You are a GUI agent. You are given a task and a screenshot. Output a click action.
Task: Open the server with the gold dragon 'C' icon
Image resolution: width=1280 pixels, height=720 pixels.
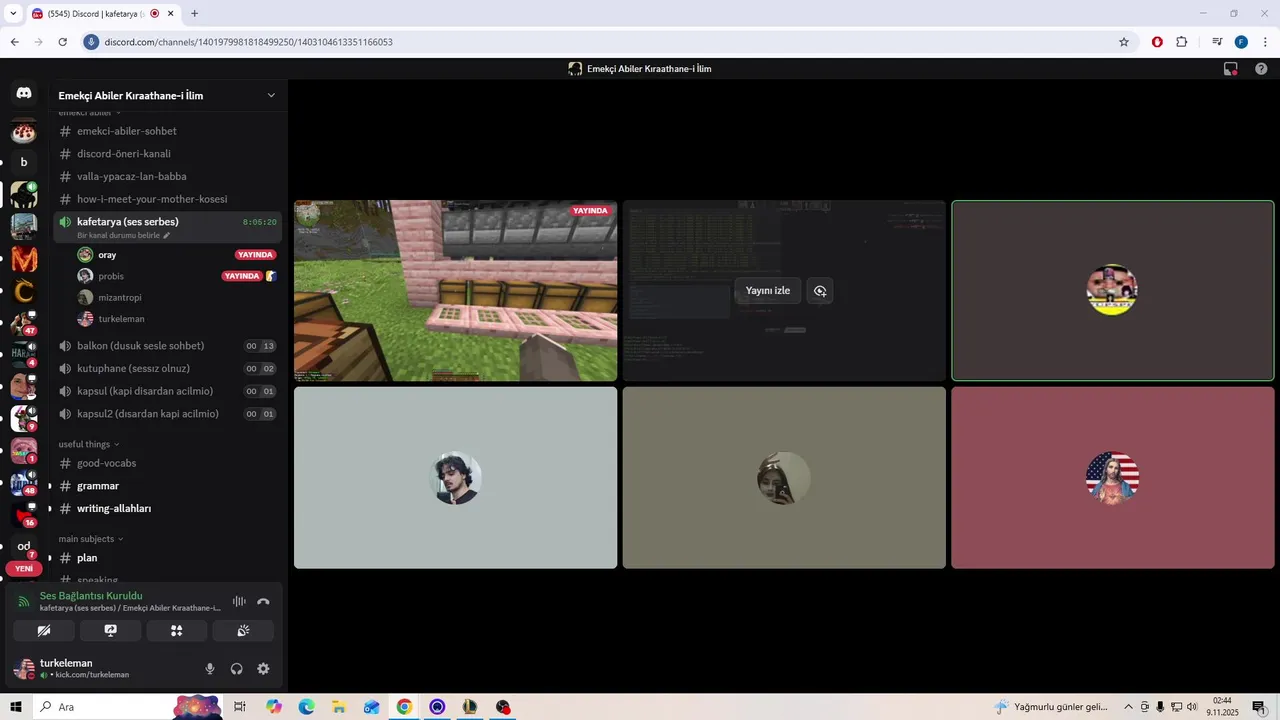[x=24, y=292]
